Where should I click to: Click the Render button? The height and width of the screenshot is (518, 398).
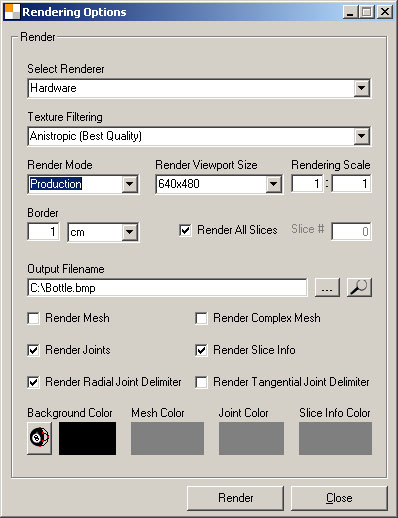(x=235, y=498)
